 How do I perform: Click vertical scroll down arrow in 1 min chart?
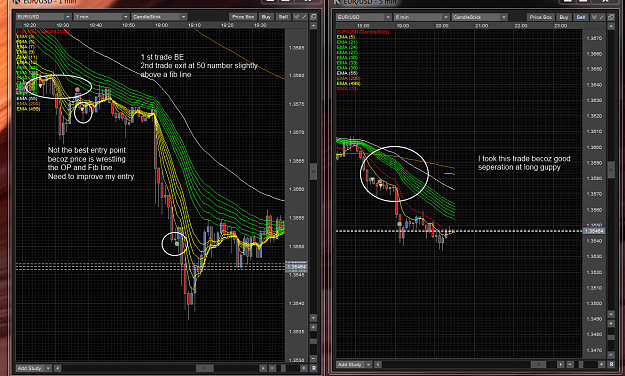pyautogui.click(x=314, y=318)
